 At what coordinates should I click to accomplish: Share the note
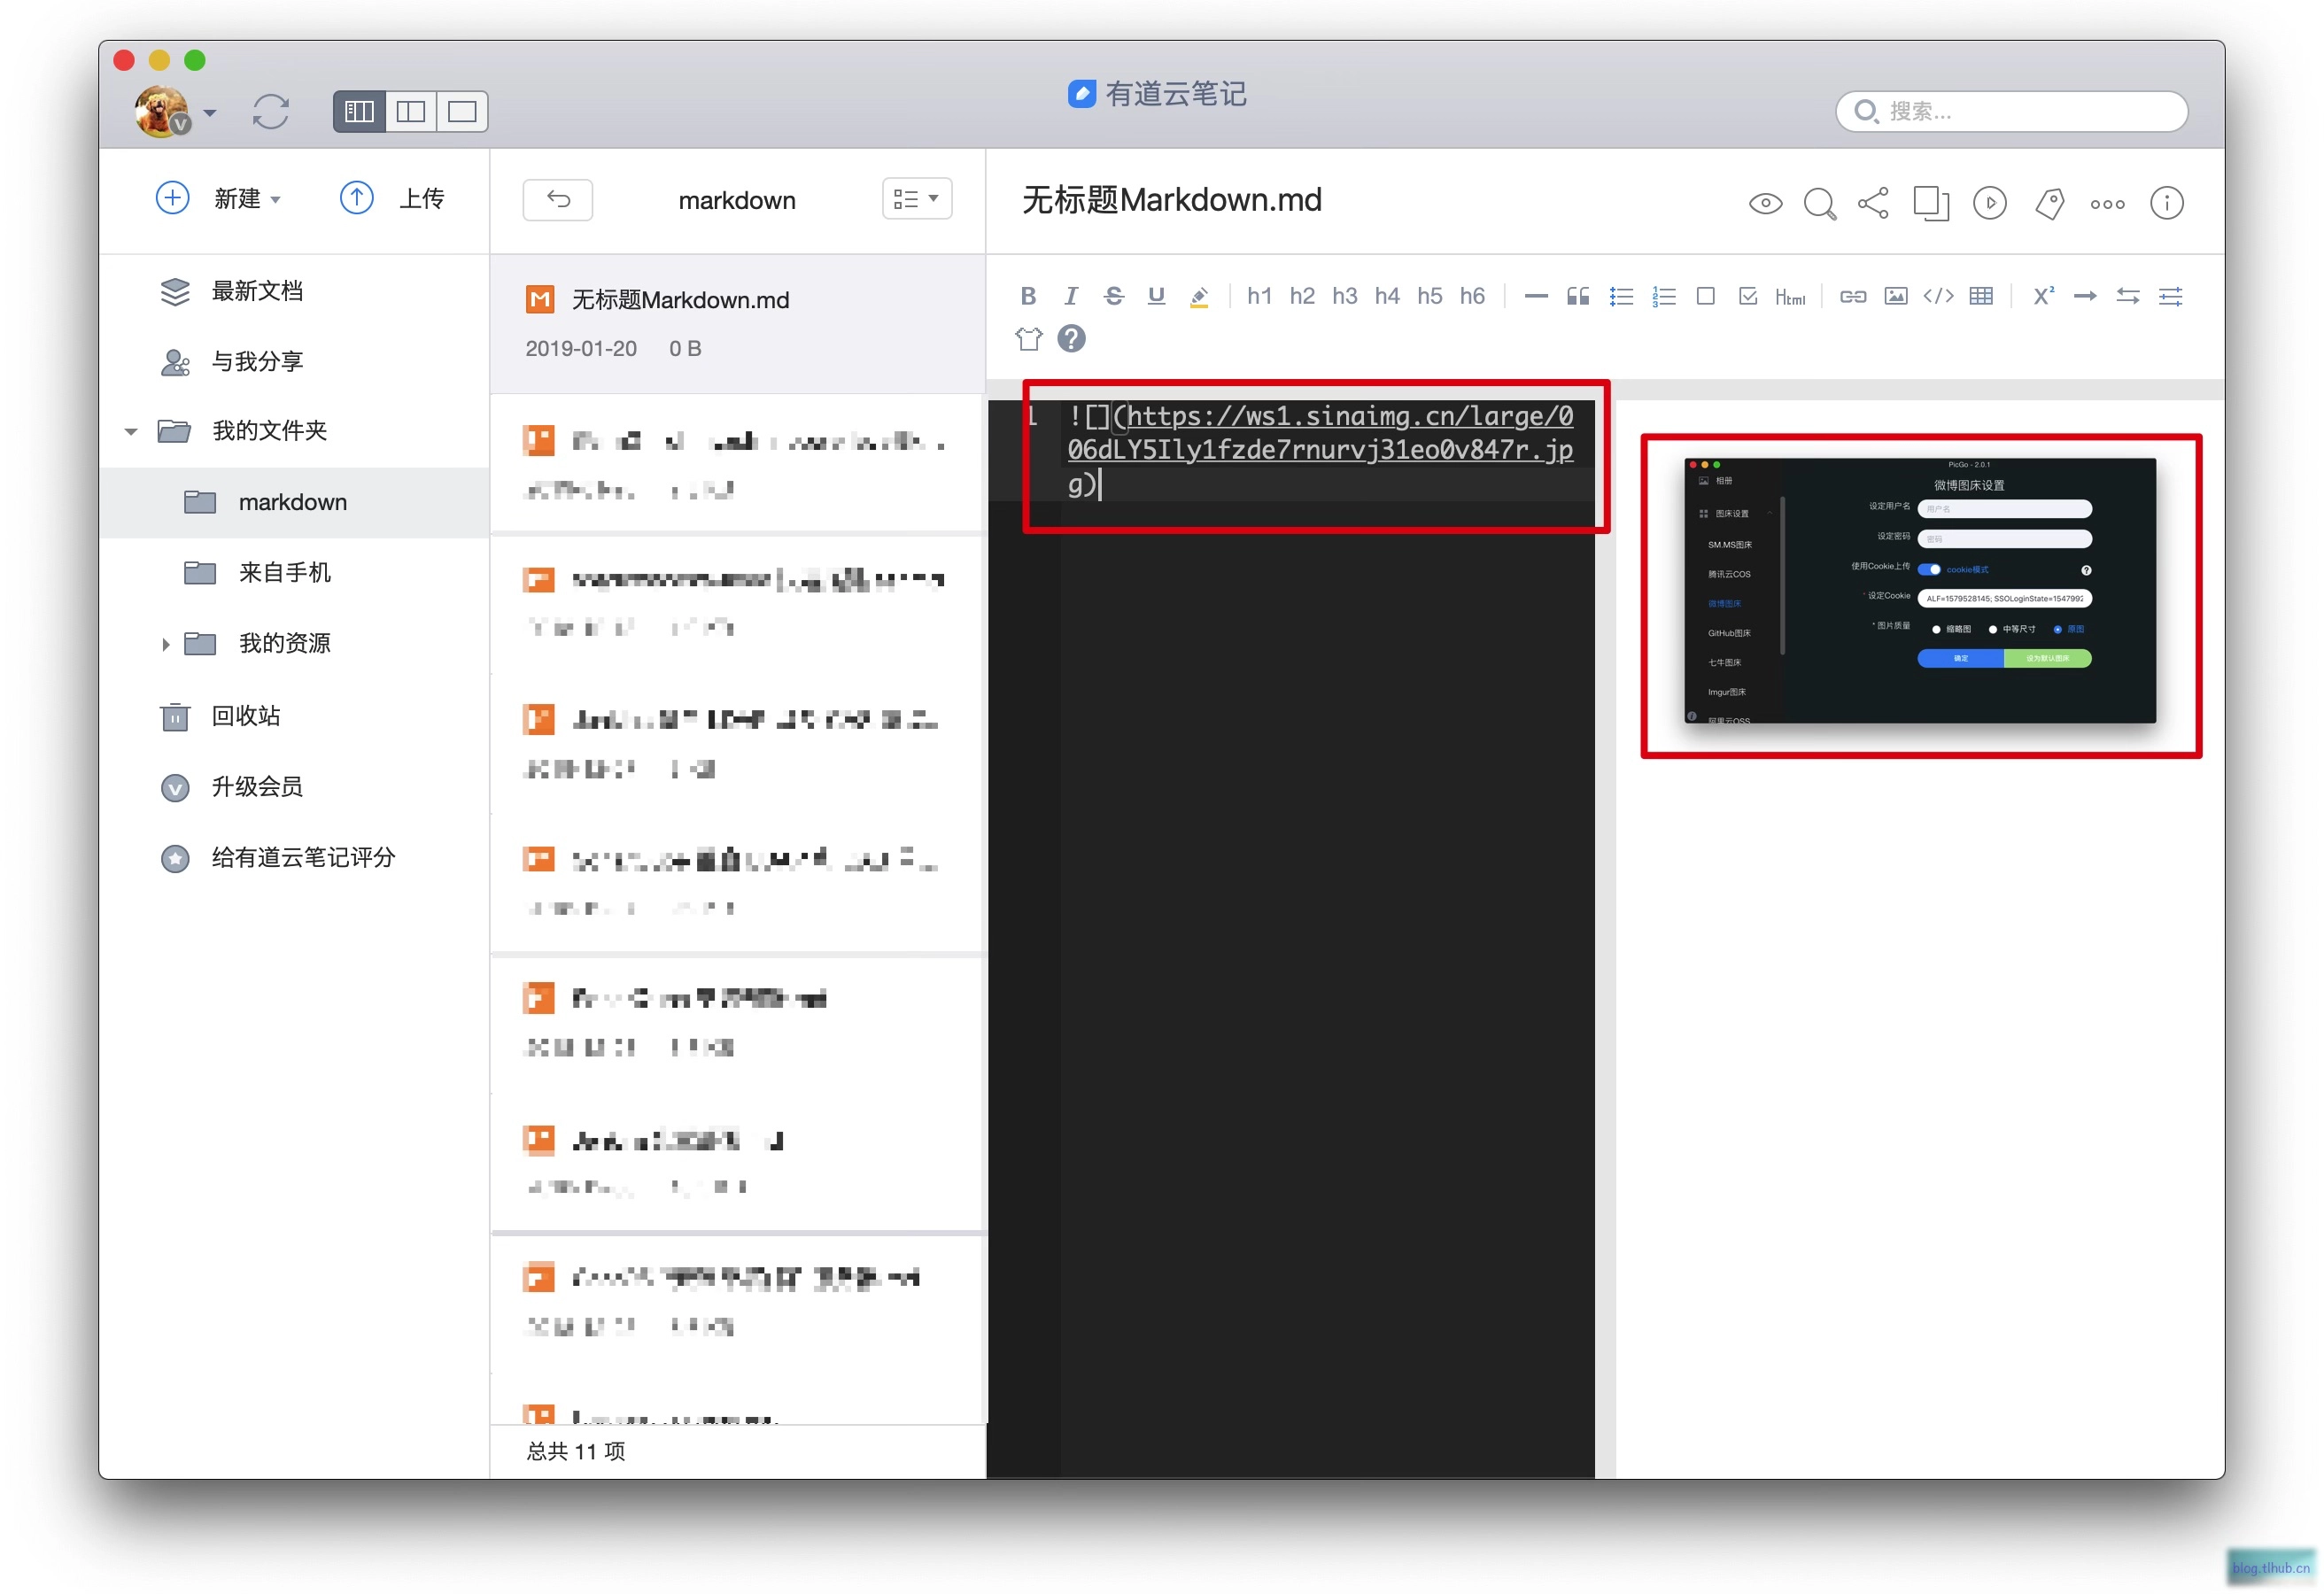[x=1874, y=203]
